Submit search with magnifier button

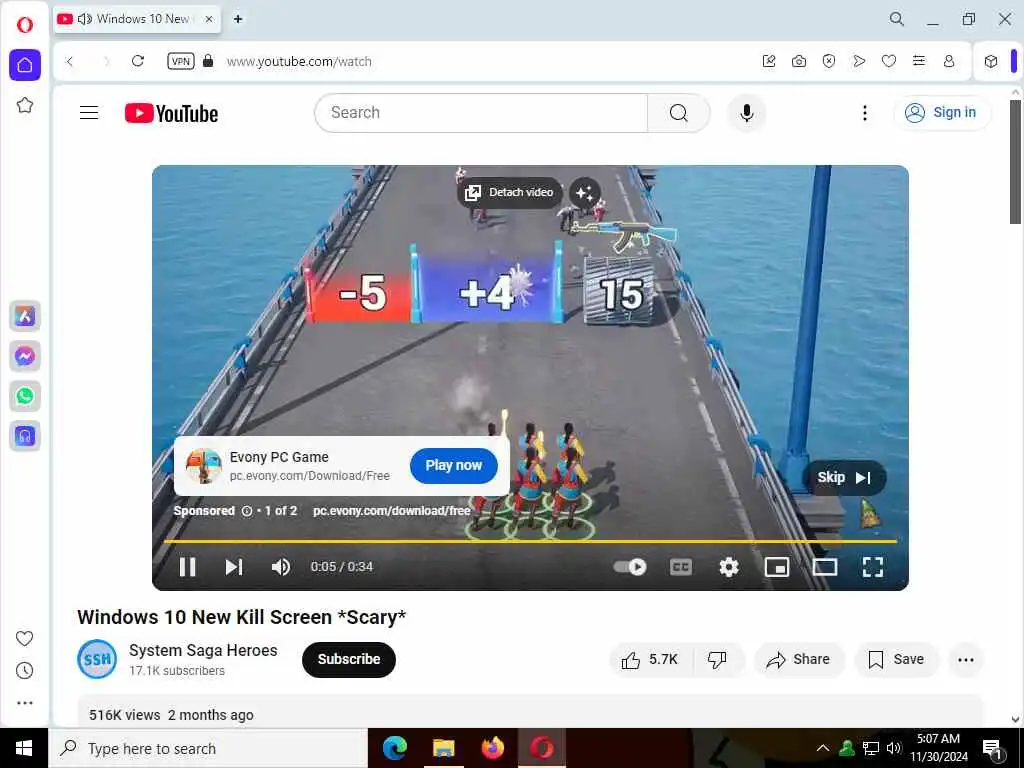click(679, 113)
